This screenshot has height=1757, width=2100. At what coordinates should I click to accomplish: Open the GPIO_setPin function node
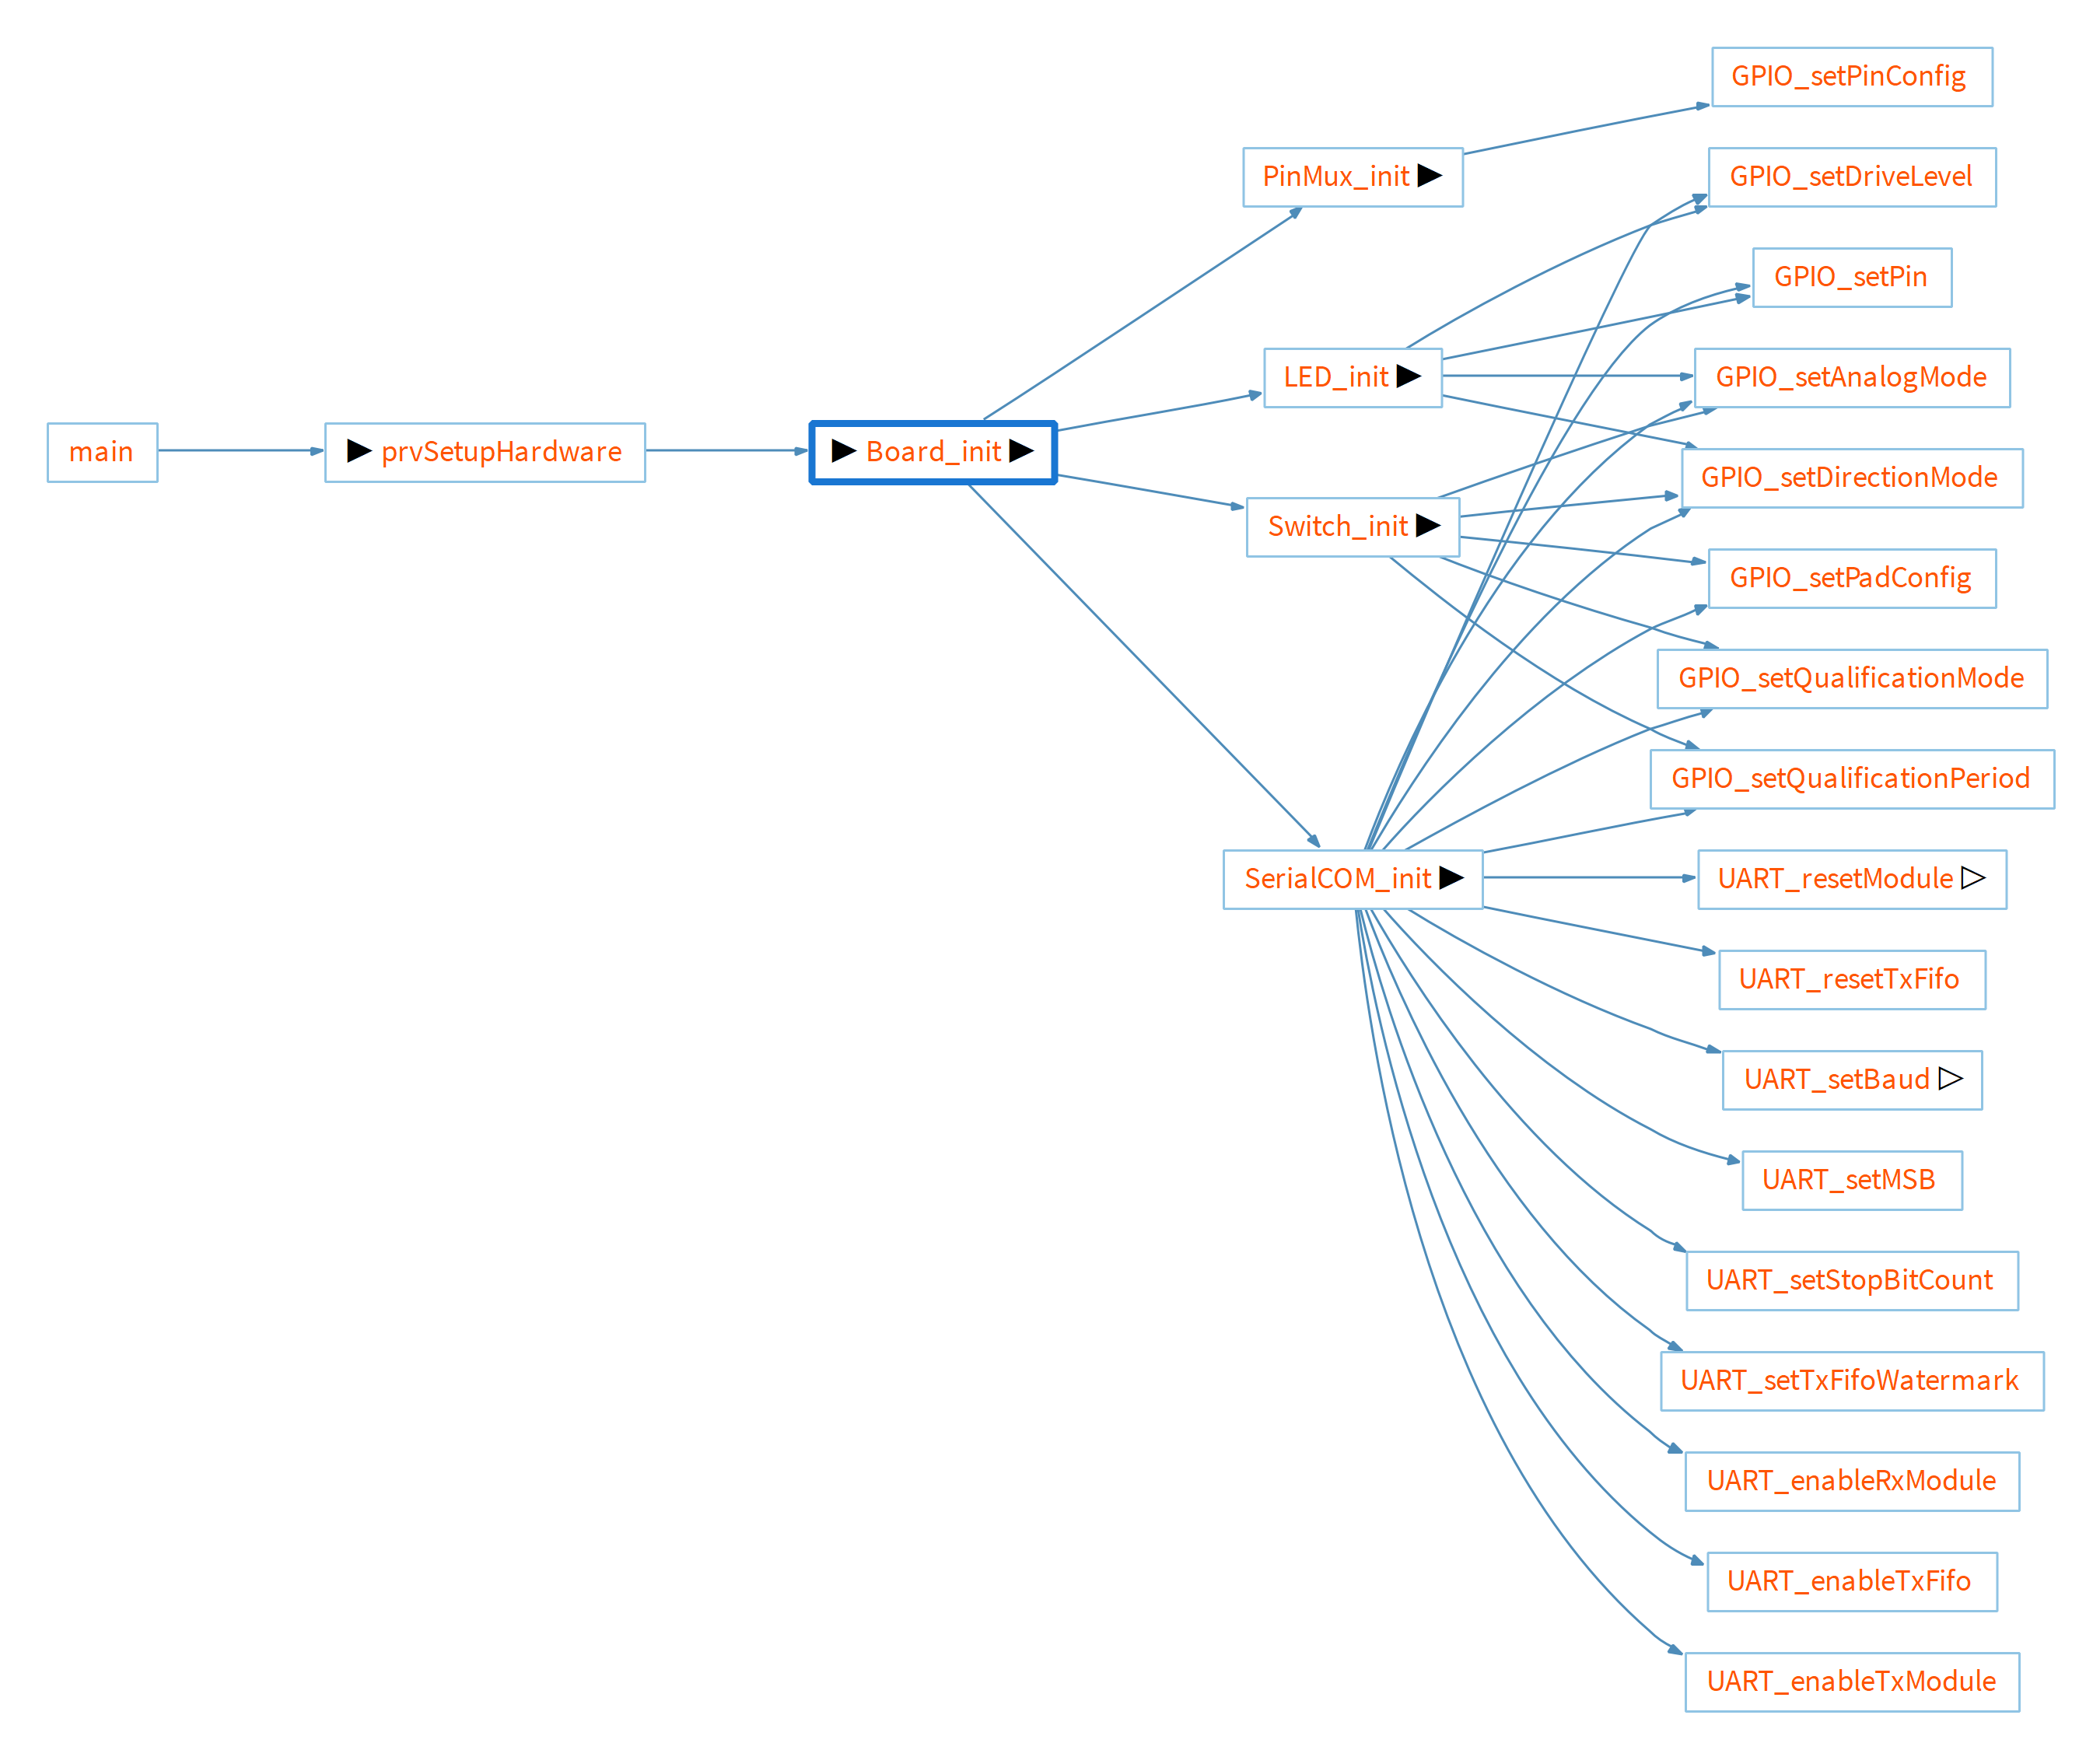pos(1850,277)
